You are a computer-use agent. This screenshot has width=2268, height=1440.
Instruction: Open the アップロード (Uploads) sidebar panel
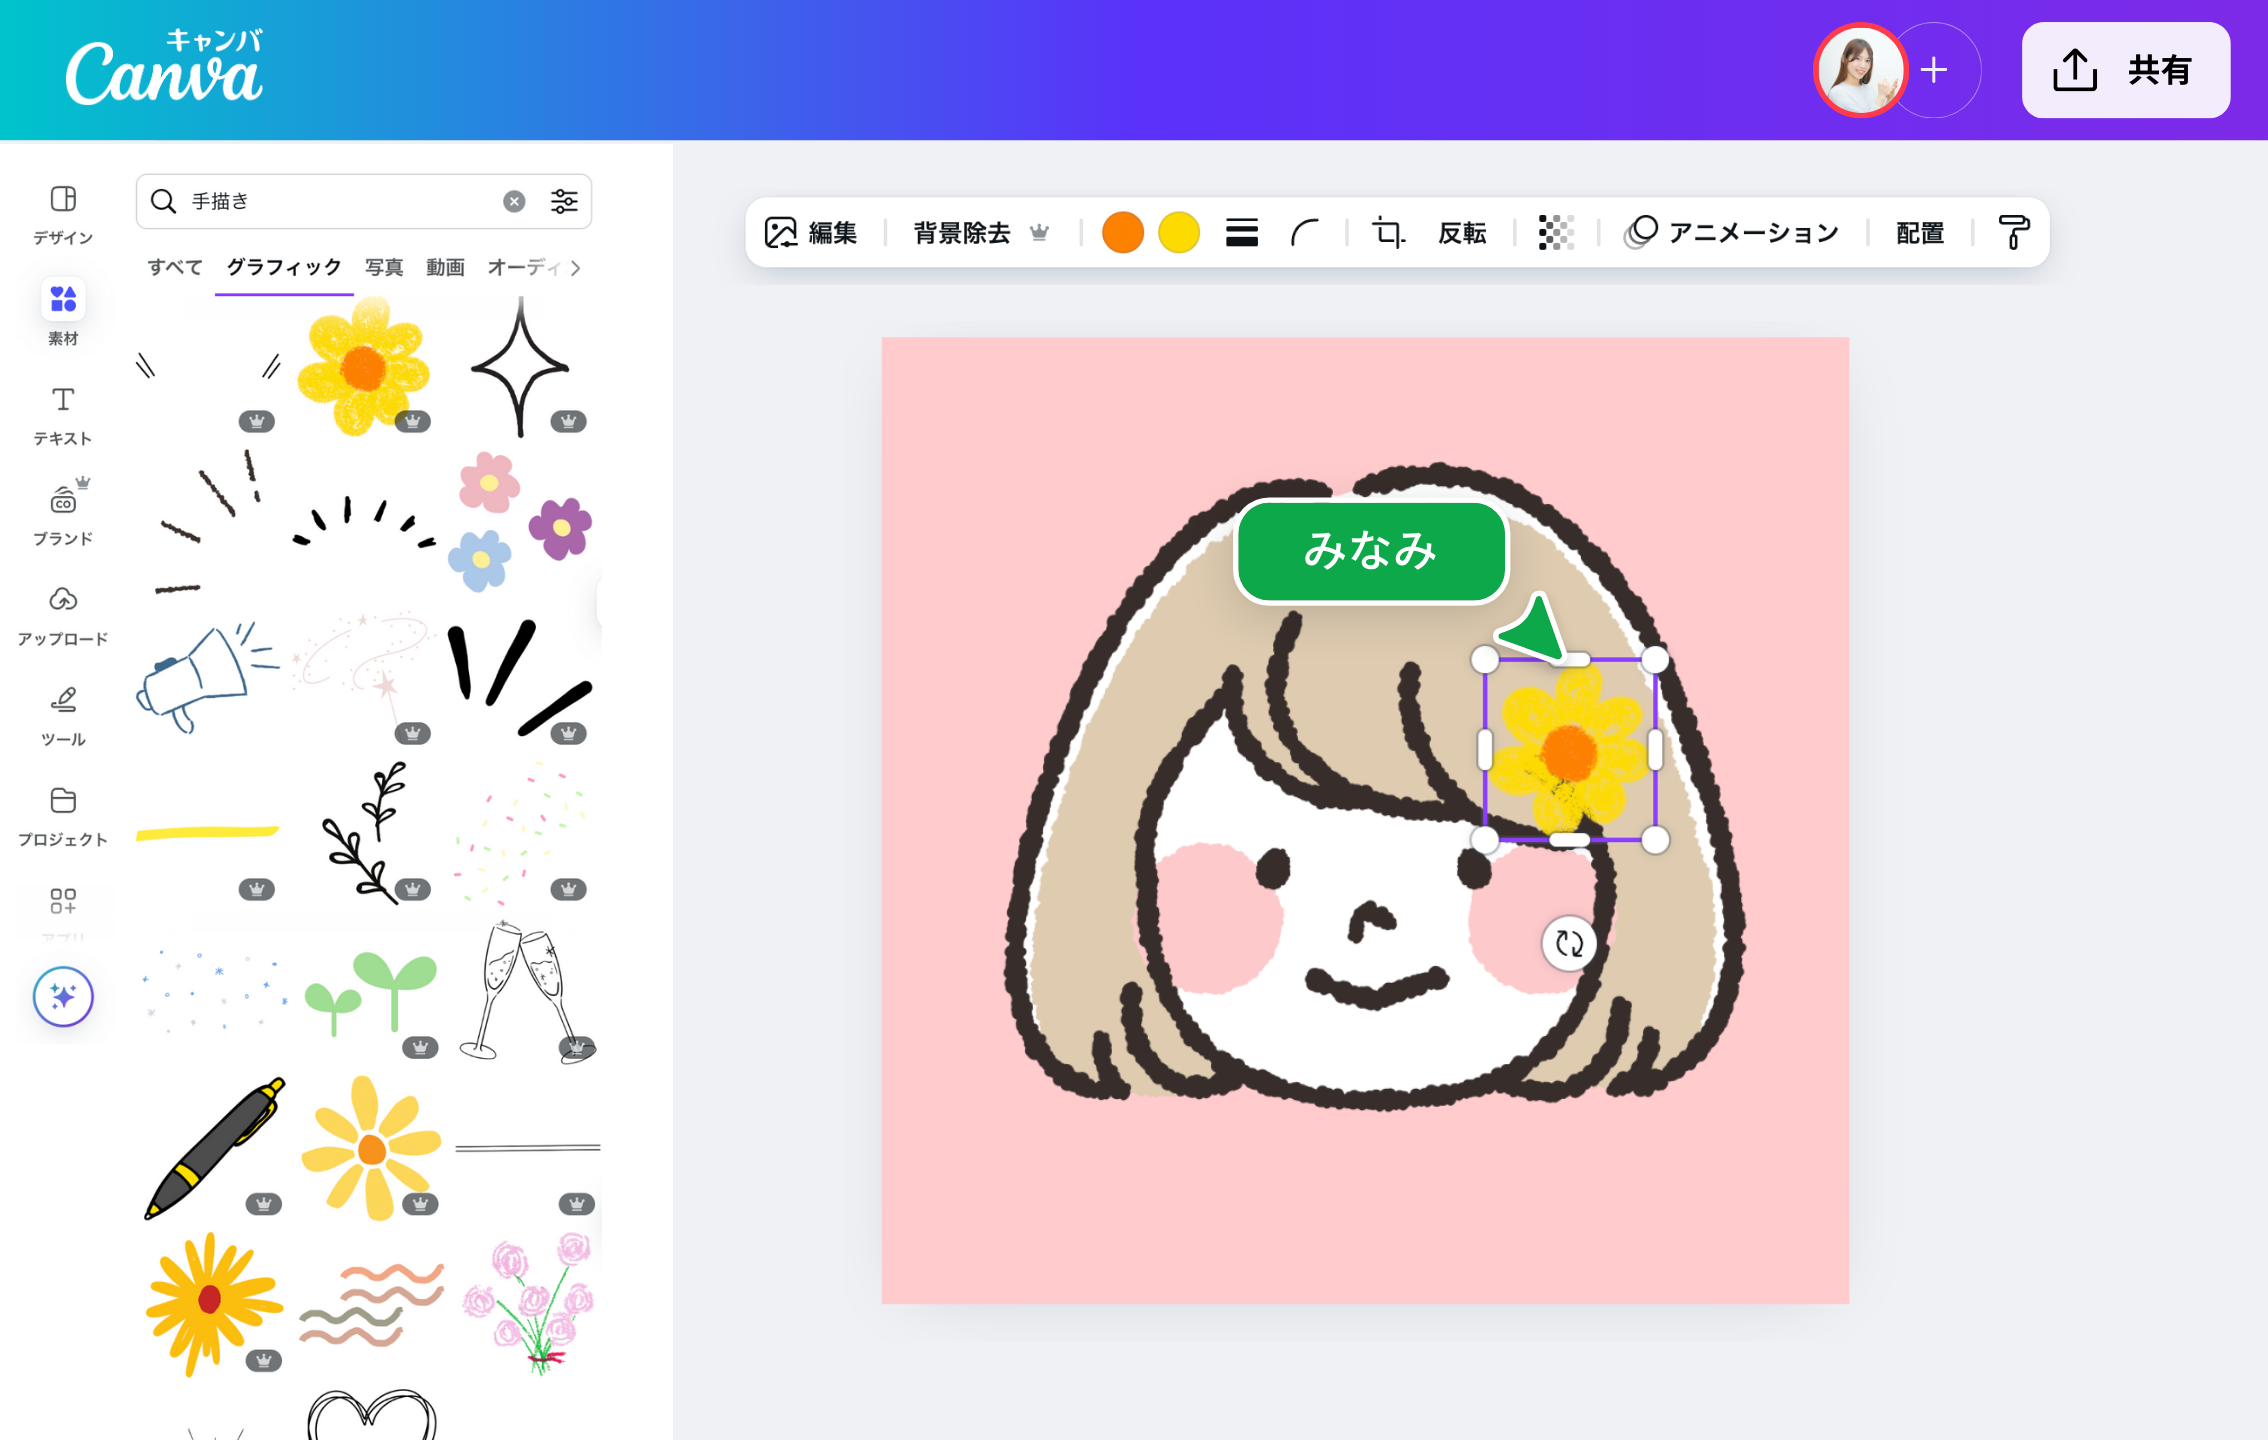(x=63, y=615)
